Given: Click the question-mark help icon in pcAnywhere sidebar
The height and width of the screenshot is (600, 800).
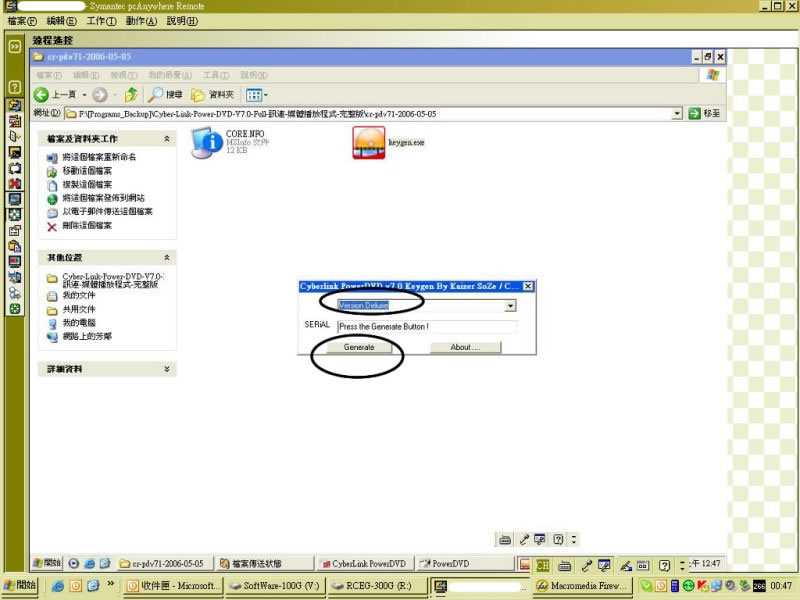Looking at the screenshot, I should click(x=15, y=87).
